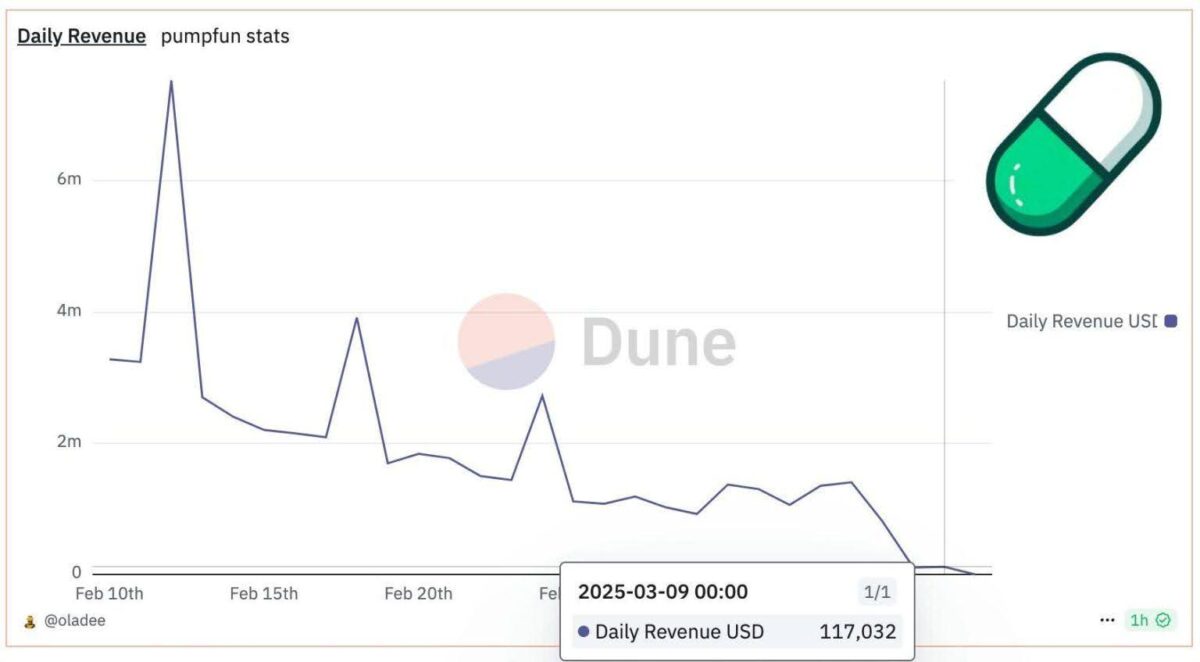Click the green pill pump.fun logo
The height and width of the screenshot is (662, 1200).
tap(1074, 144)
